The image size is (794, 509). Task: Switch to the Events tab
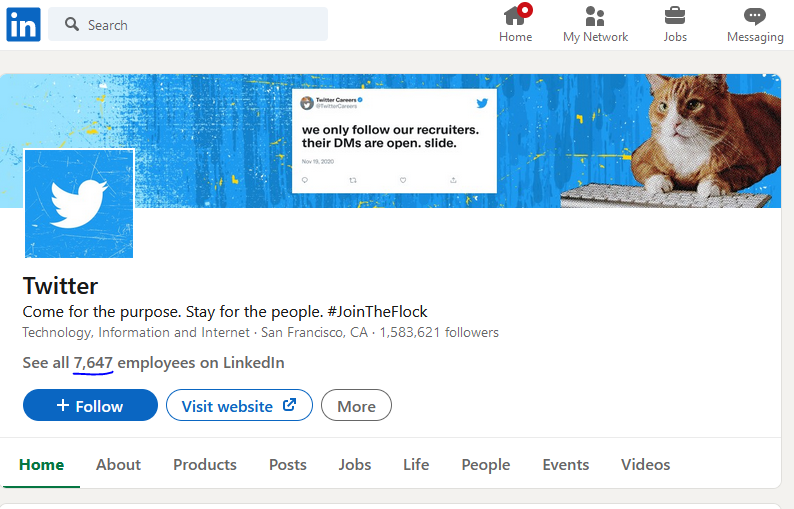coord(566,464)
